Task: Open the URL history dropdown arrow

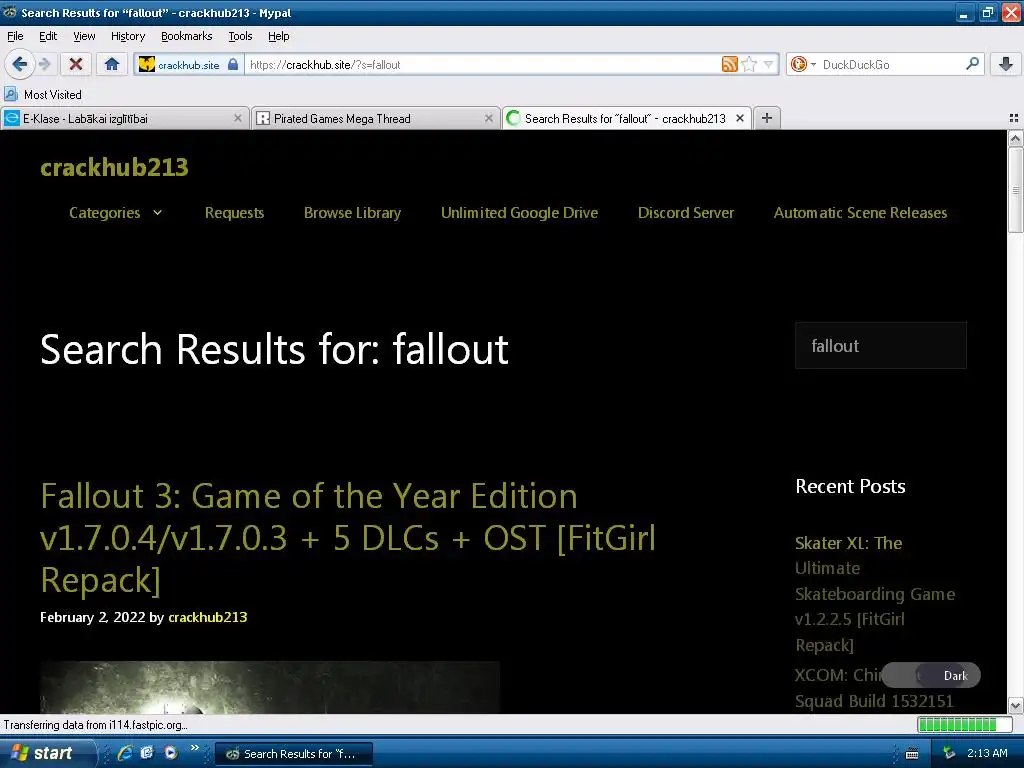Action: pos(769,64)
